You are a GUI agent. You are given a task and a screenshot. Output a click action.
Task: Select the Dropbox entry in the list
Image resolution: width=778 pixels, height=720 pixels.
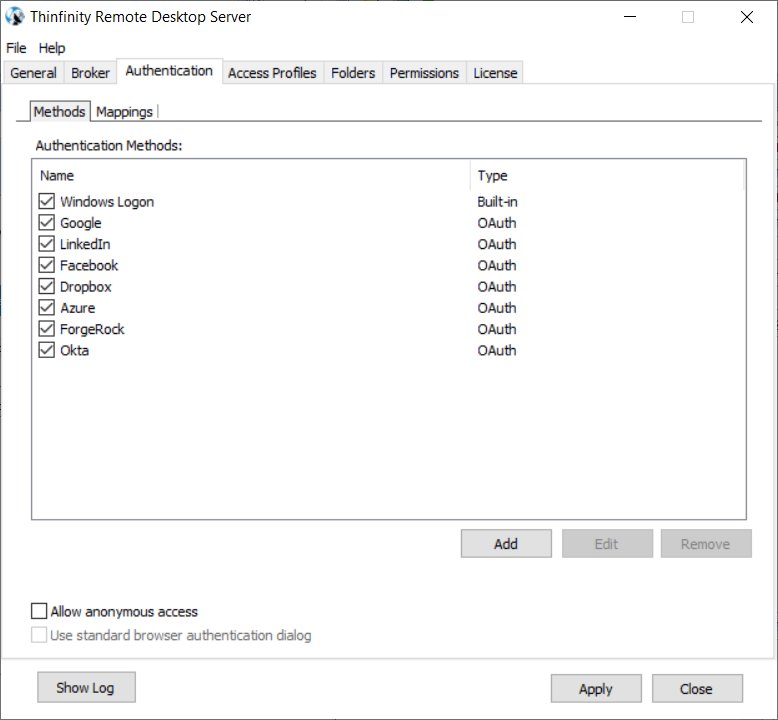click(x=86, y=287)
